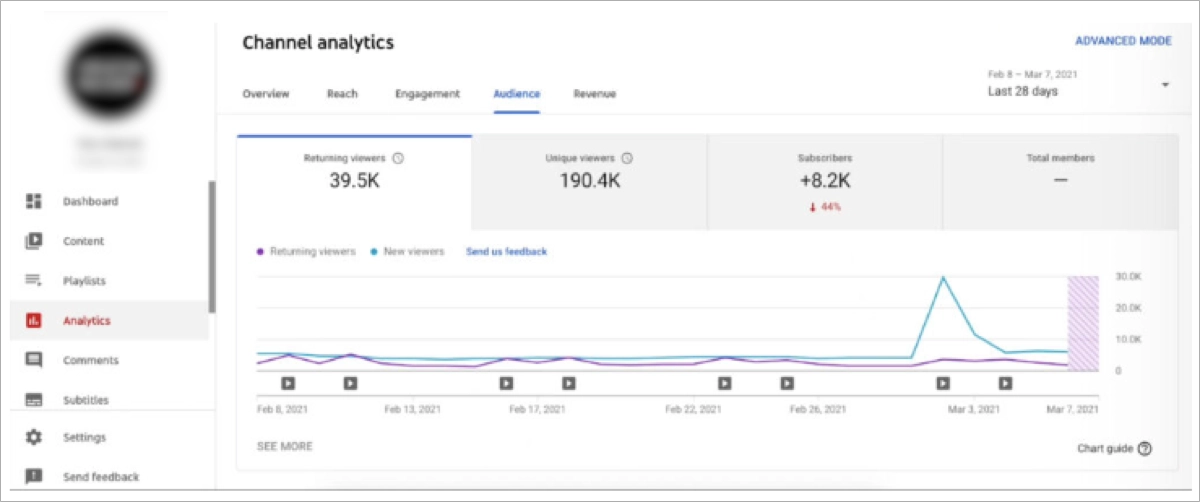
Task: Open the Chart guide
Action: pos(1115,449)
